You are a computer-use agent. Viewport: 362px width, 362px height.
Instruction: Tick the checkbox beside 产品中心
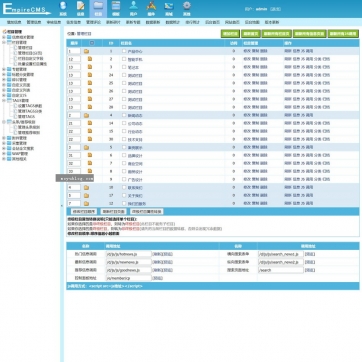pos(124,51)
